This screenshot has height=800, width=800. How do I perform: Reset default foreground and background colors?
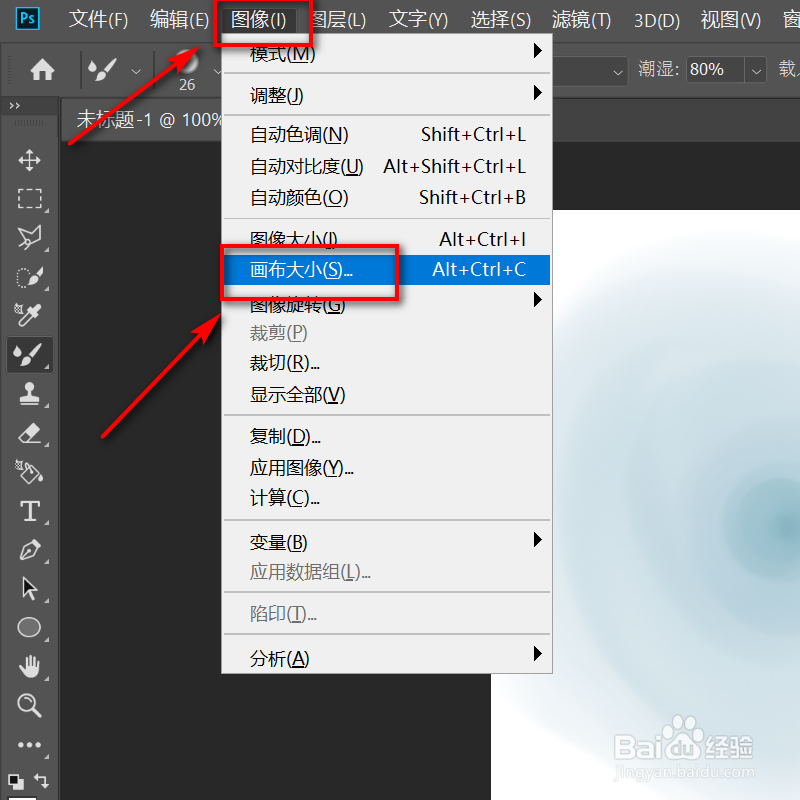16,781
